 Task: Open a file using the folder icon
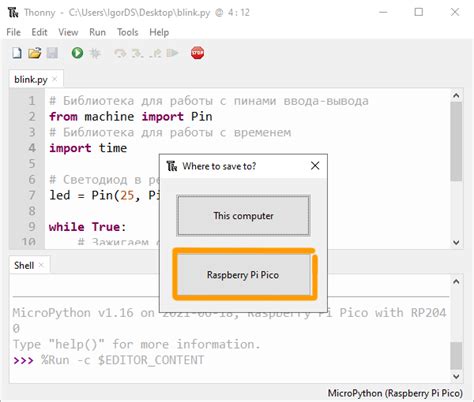pyautogui.click(x=34, y=53)
